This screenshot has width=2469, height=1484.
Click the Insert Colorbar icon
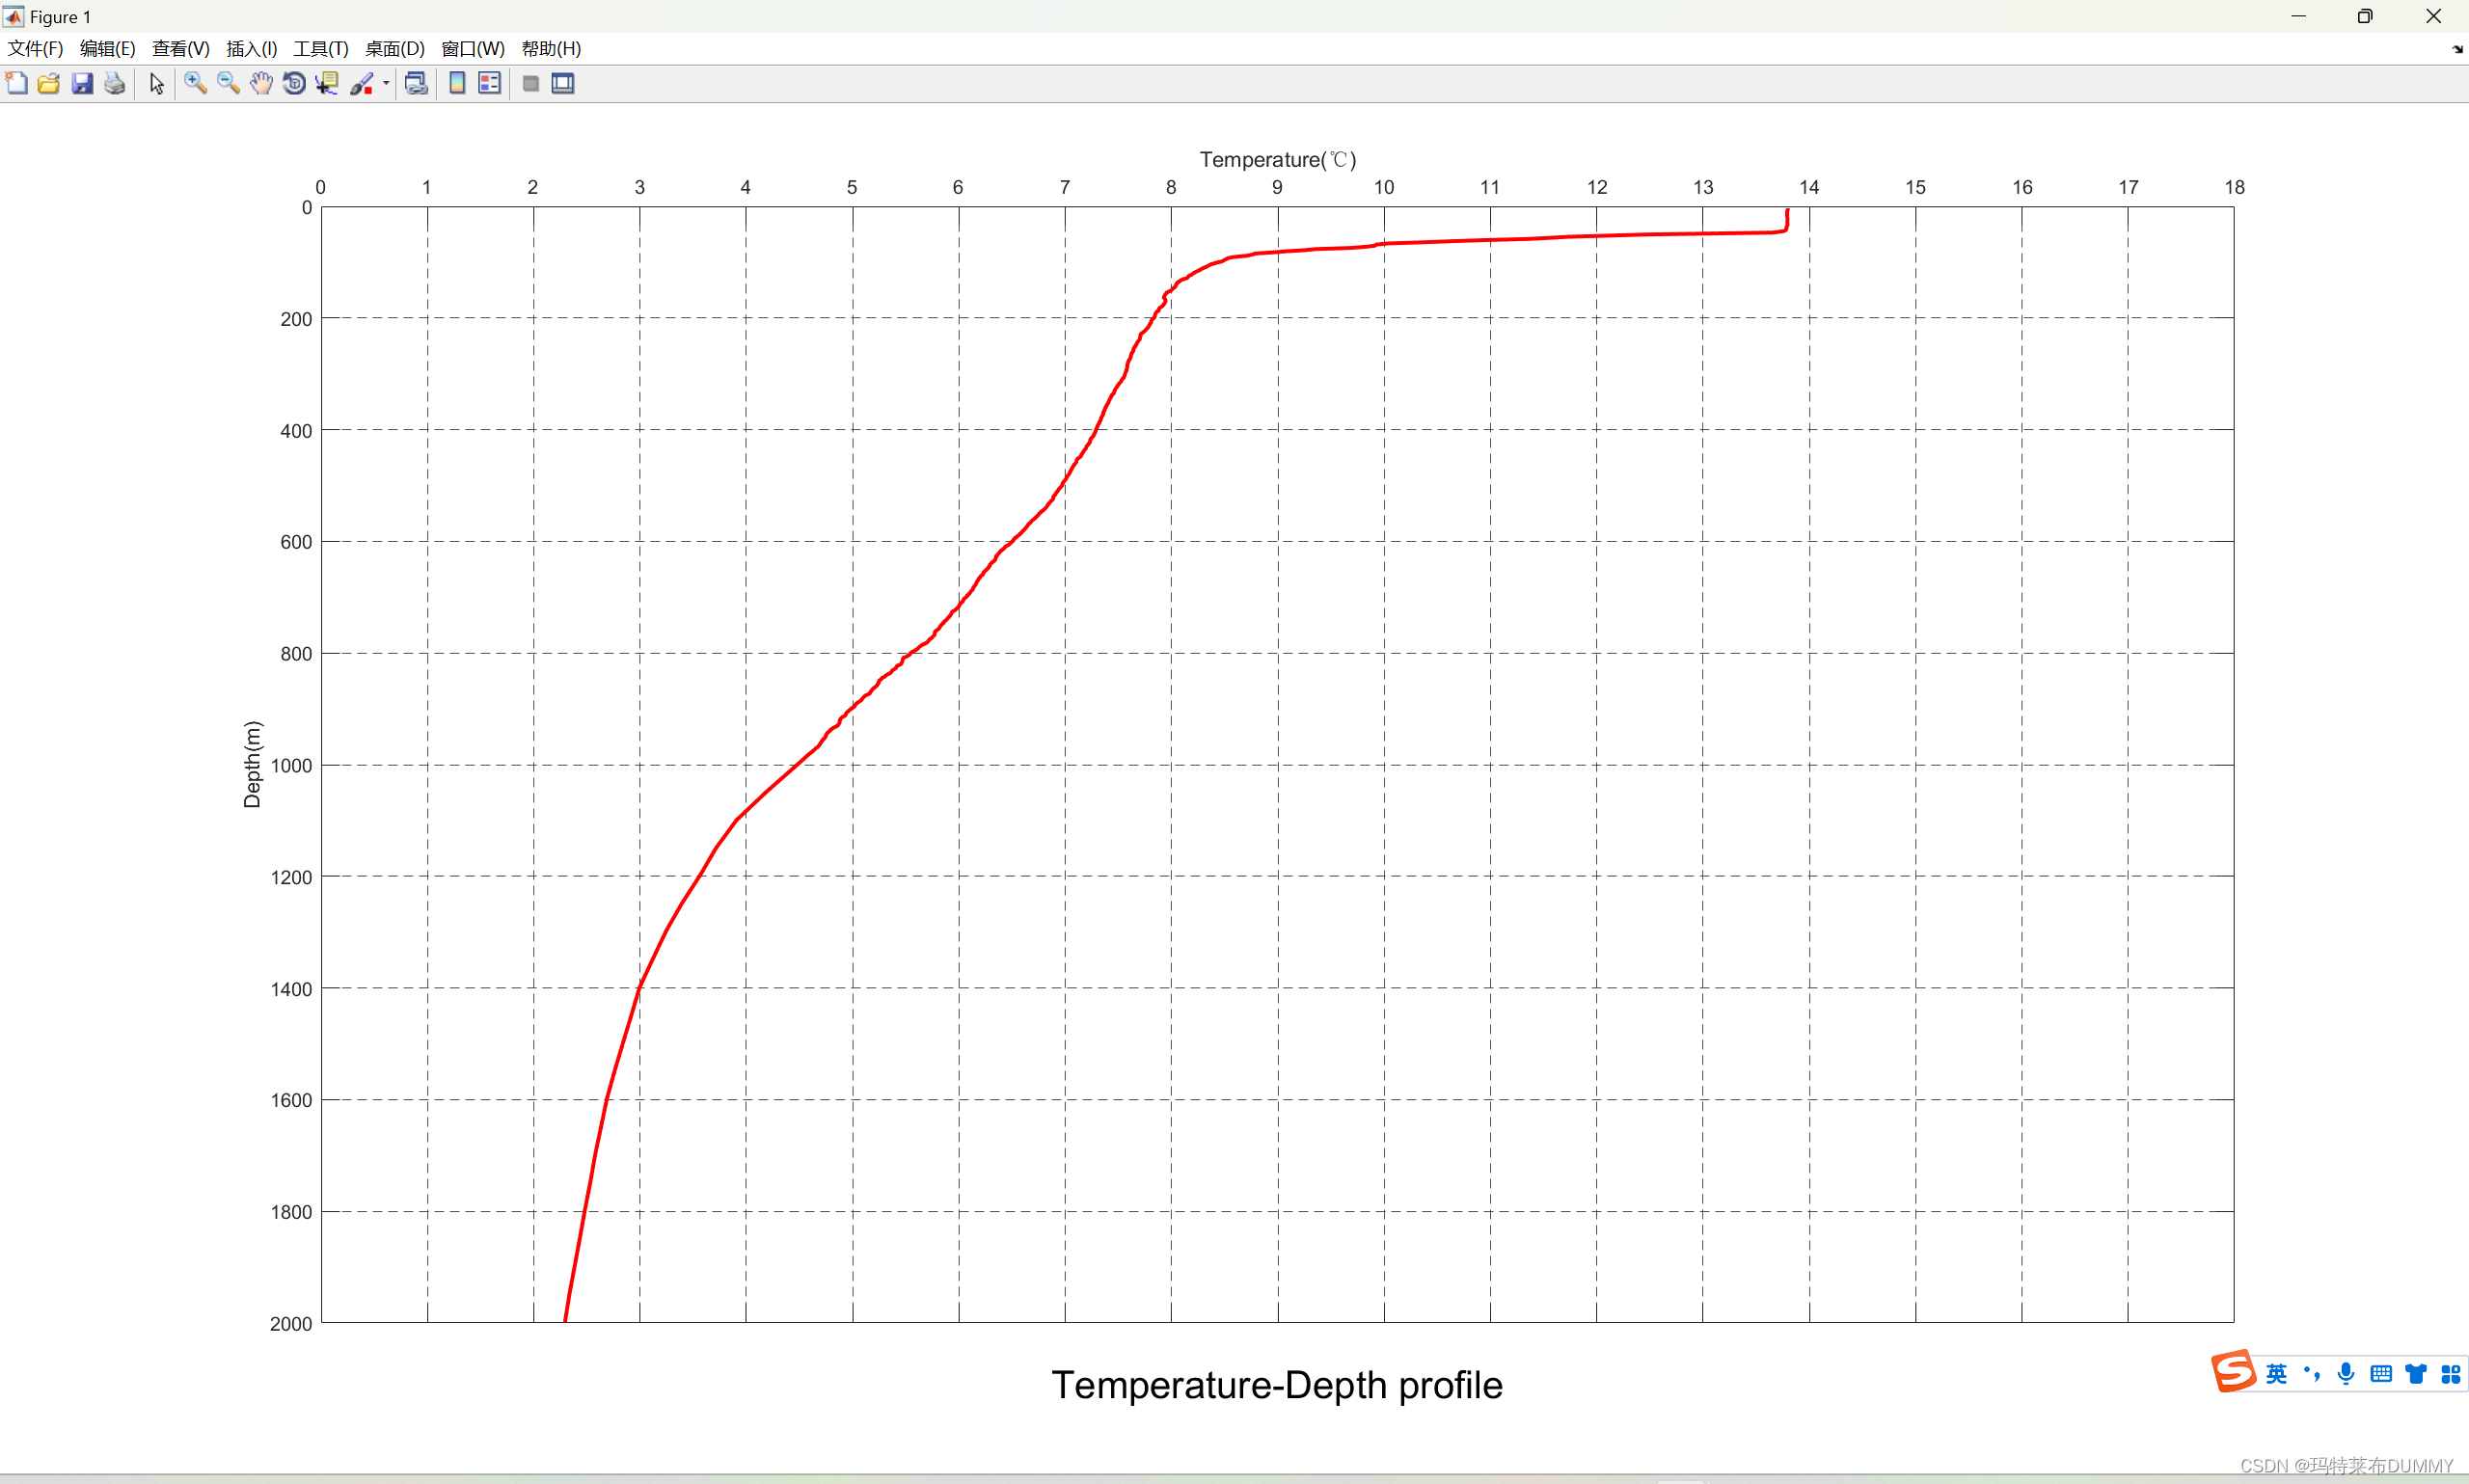tap(457, 84)
